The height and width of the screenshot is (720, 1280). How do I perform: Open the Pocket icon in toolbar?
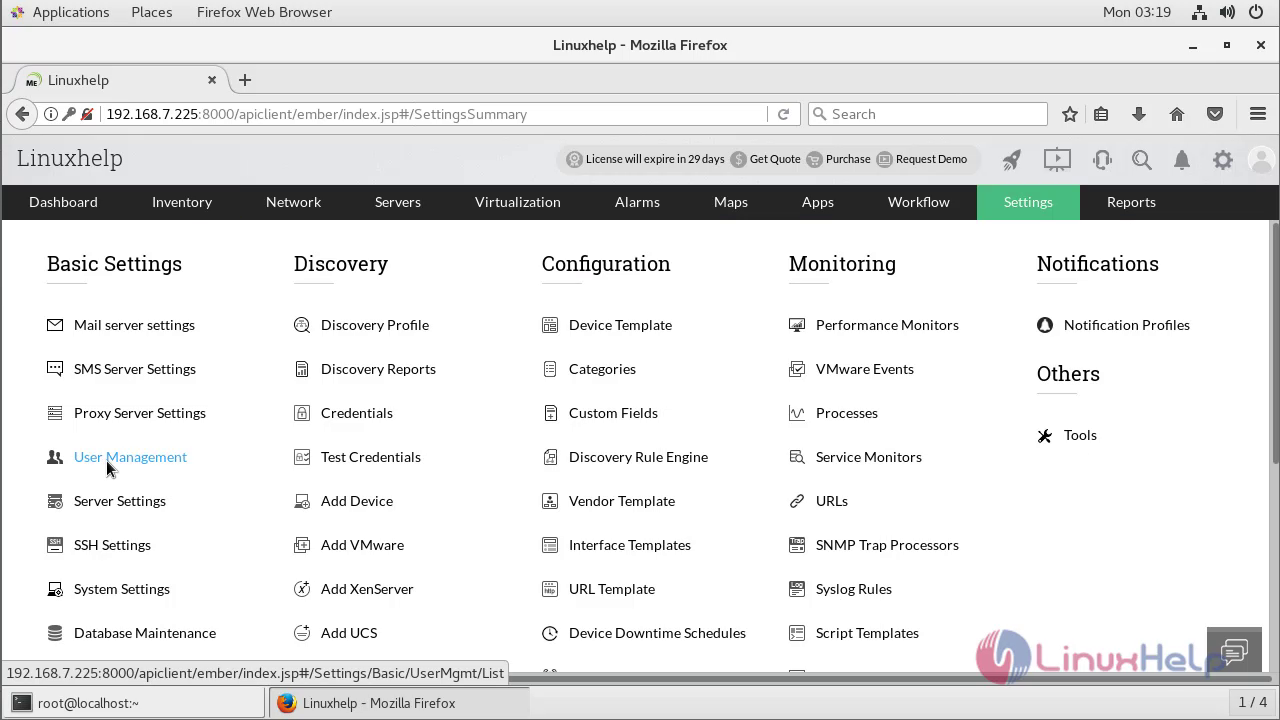tap(1215, 114)
